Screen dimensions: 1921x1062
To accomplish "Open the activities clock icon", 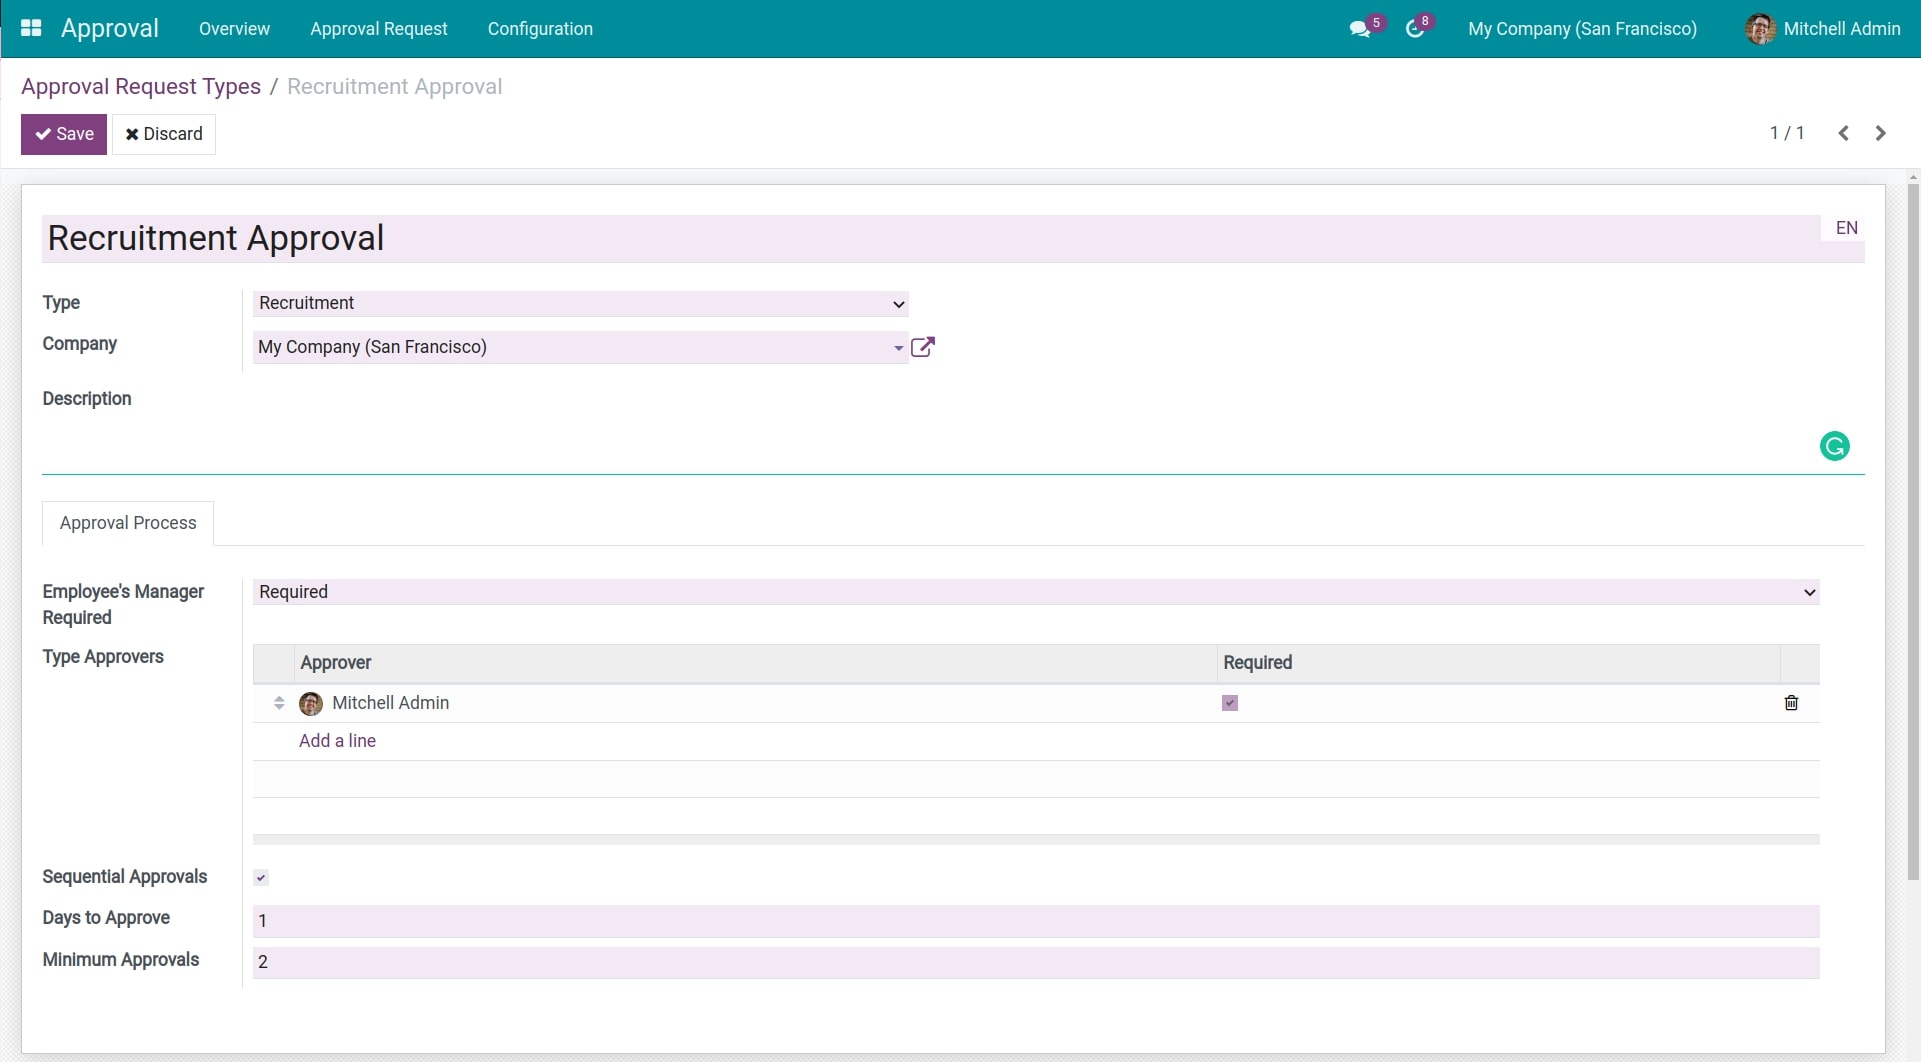I will [1415, 29].
